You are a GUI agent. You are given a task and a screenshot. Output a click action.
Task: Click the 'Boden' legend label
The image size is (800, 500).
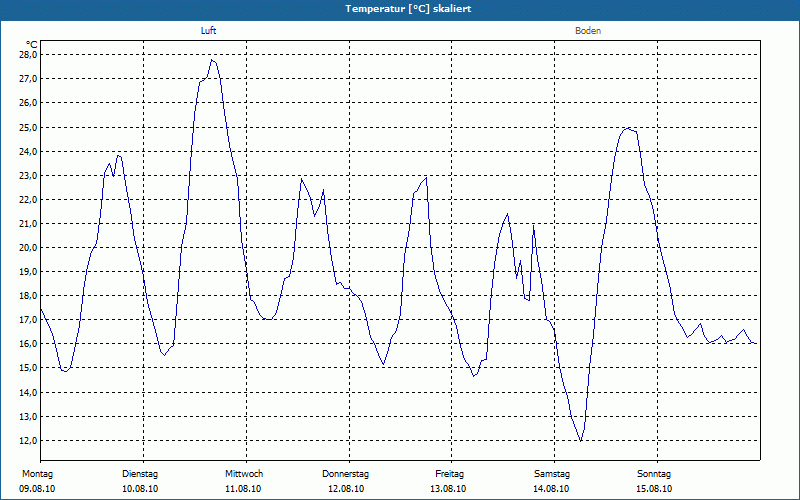pos(588,31)
